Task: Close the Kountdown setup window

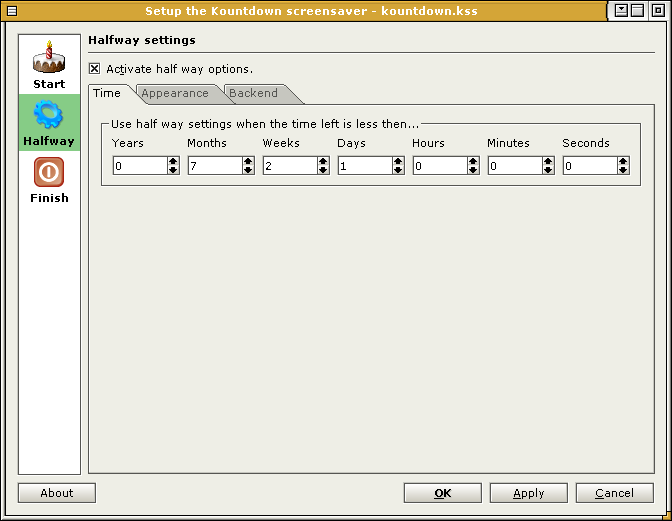Action: (658, 10)
